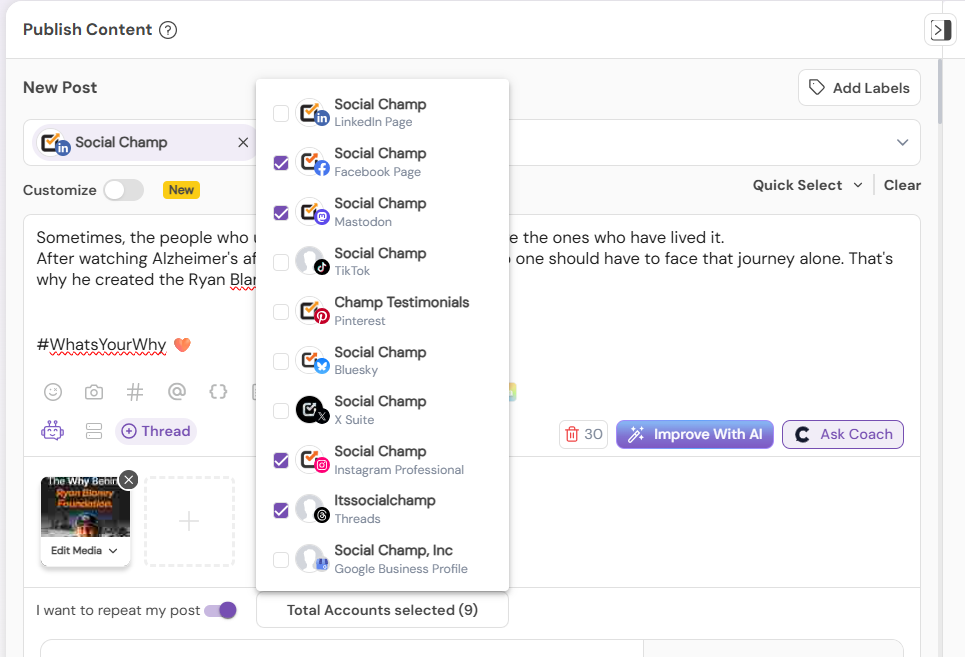Click the @ mention icon

pyautogui.click(x=177, y=391)
